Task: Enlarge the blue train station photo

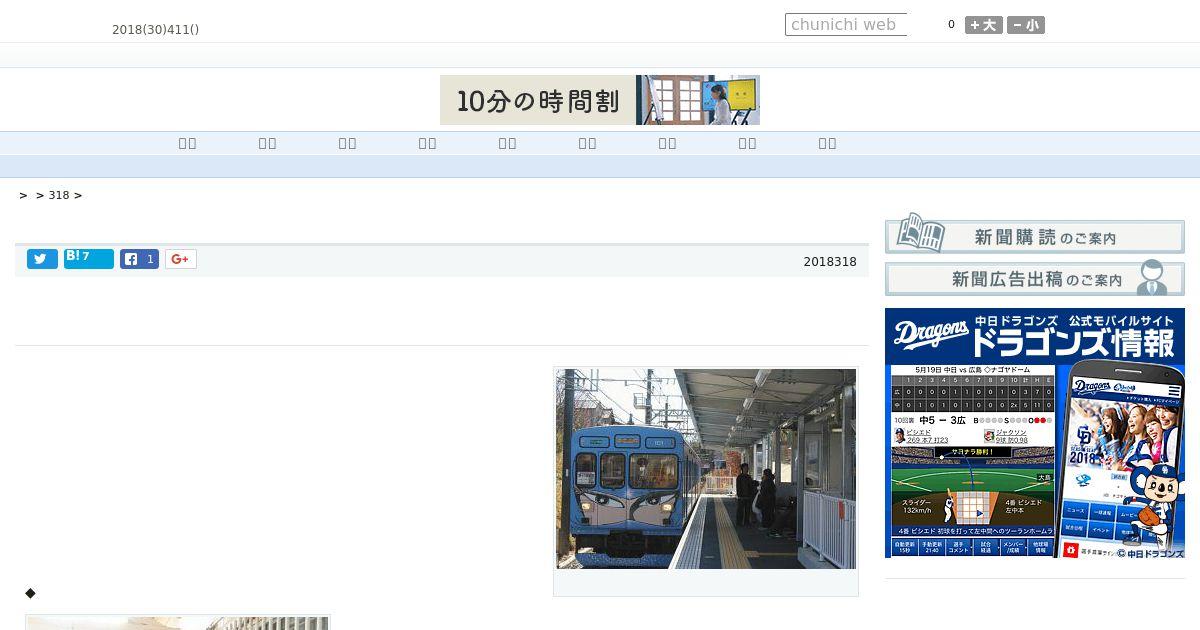Action: [706, 469]
